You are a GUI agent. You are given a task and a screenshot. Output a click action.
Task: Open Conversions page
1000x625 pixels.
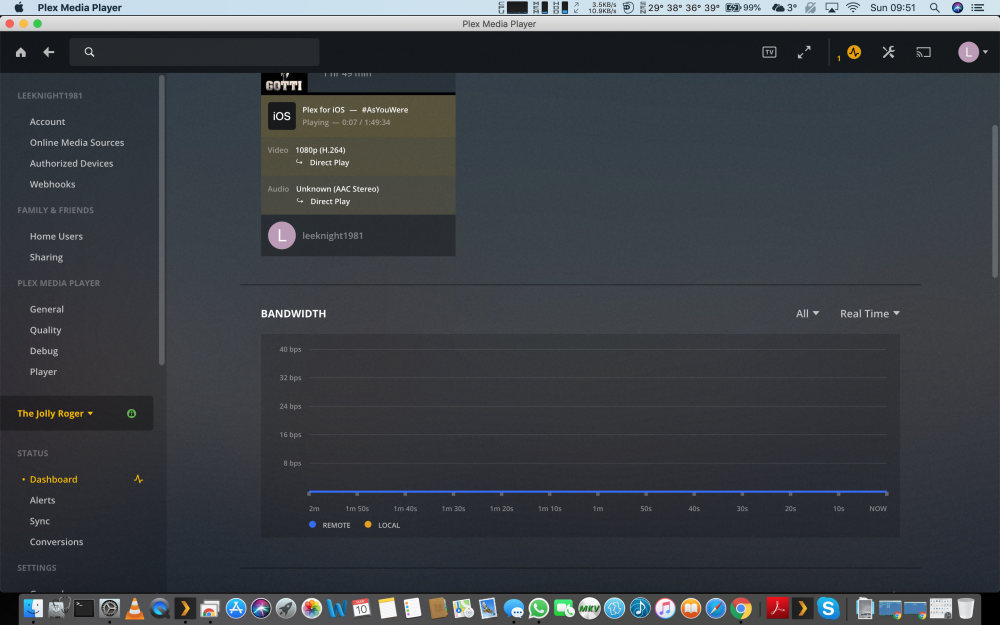pos(56,542)
